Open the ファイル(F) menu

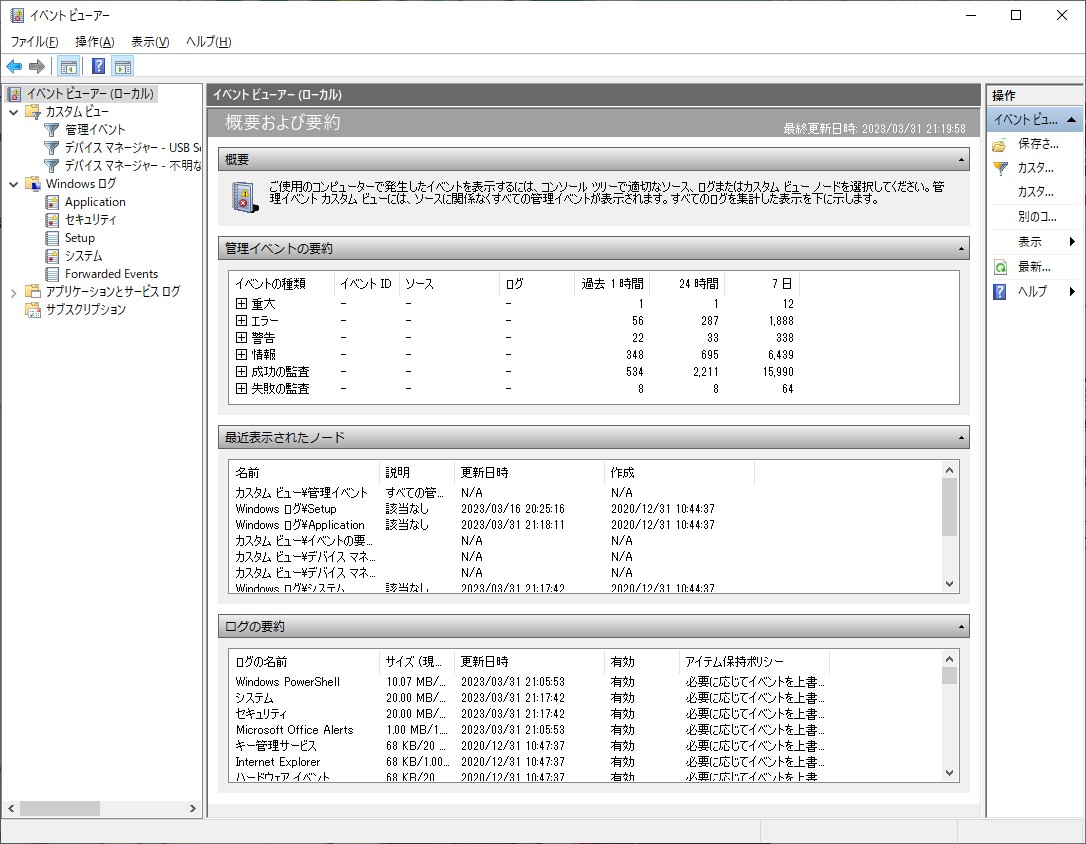pyautogui.click(x=34, y=42)
